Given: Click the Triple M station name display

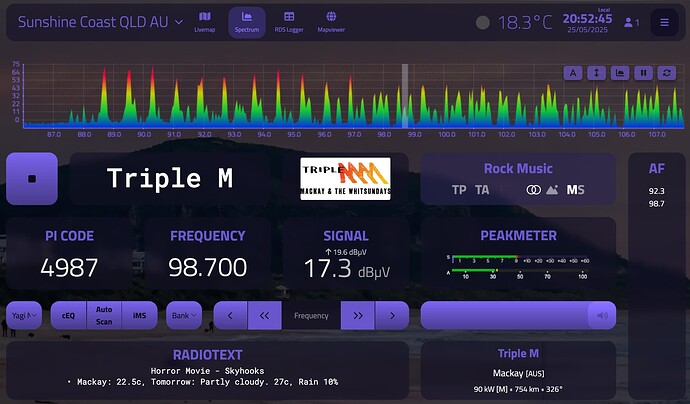Looking at the screenshot, I should pyautogui.click(x=170, y=178).
